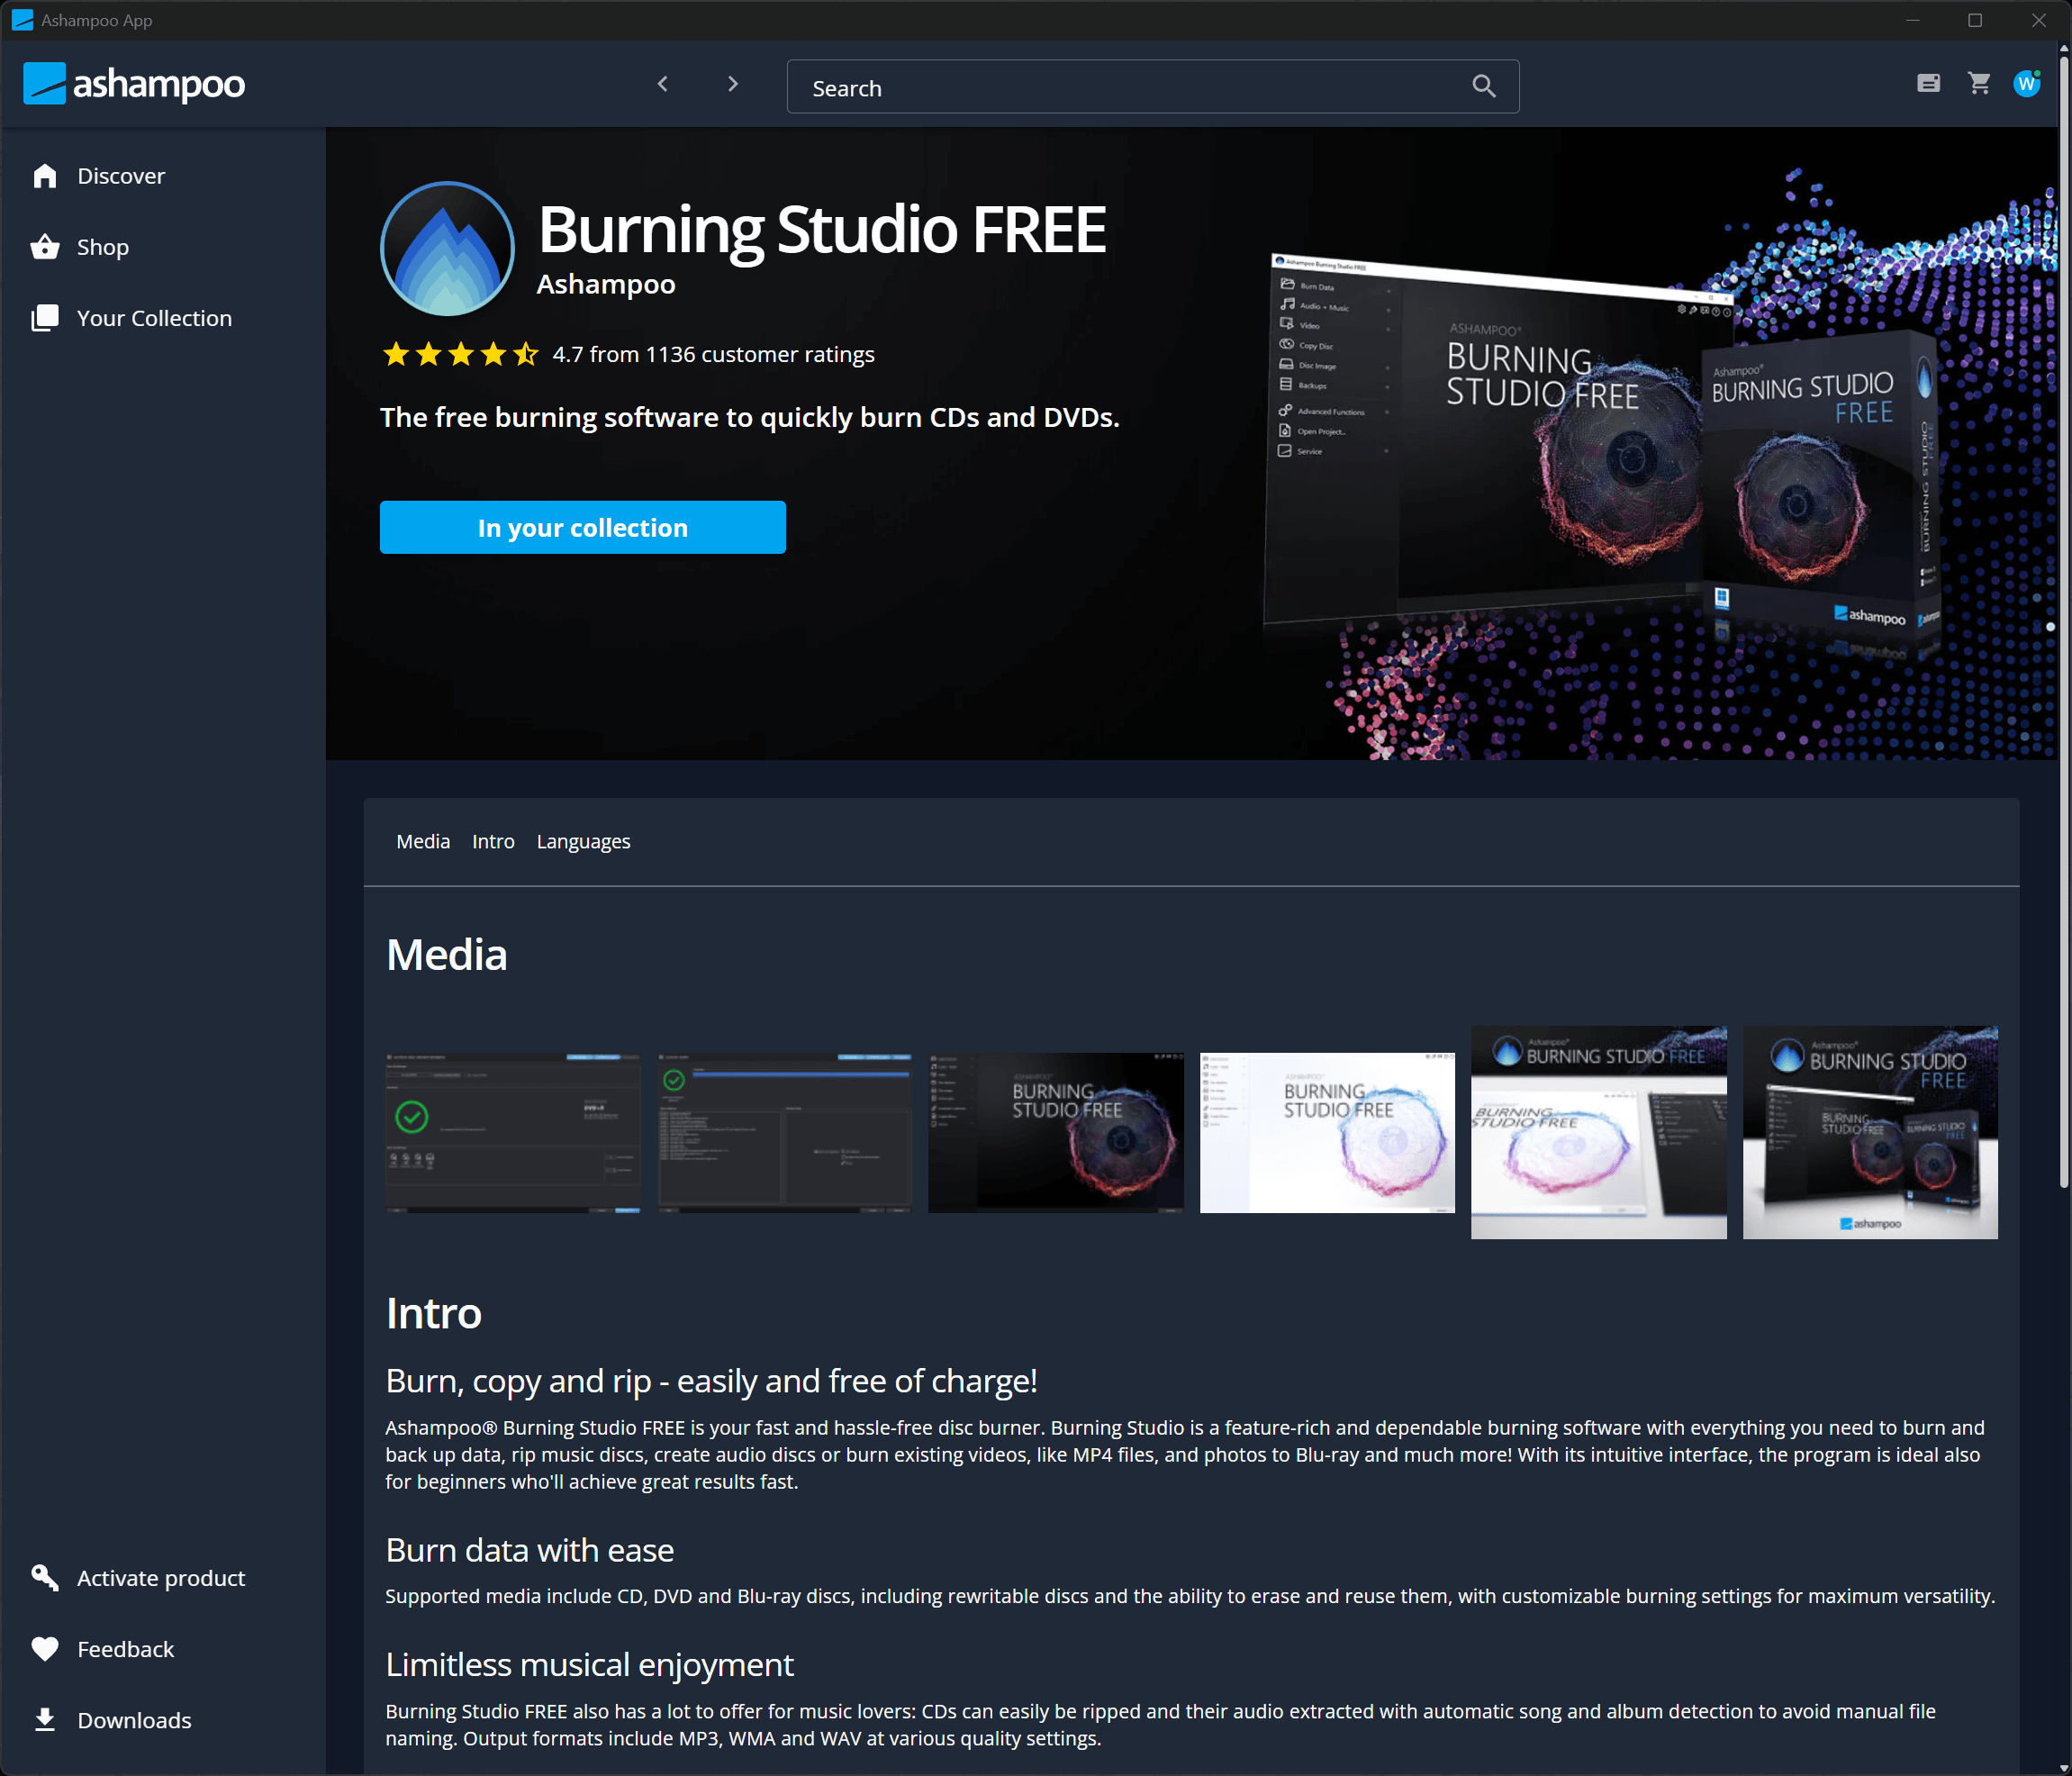This screenshot has width=2072, height=1776.
Task: Click the Feedback heart icon
Action: 45,1649
